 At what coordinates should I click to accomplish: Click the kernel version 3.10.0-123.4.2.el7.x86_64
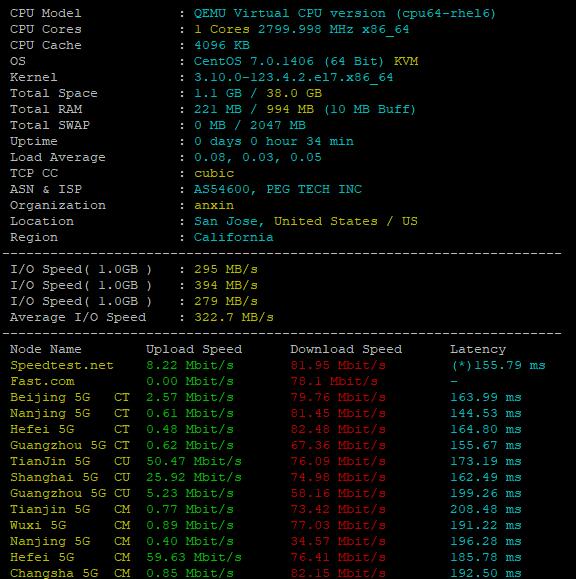click(293, 77)
